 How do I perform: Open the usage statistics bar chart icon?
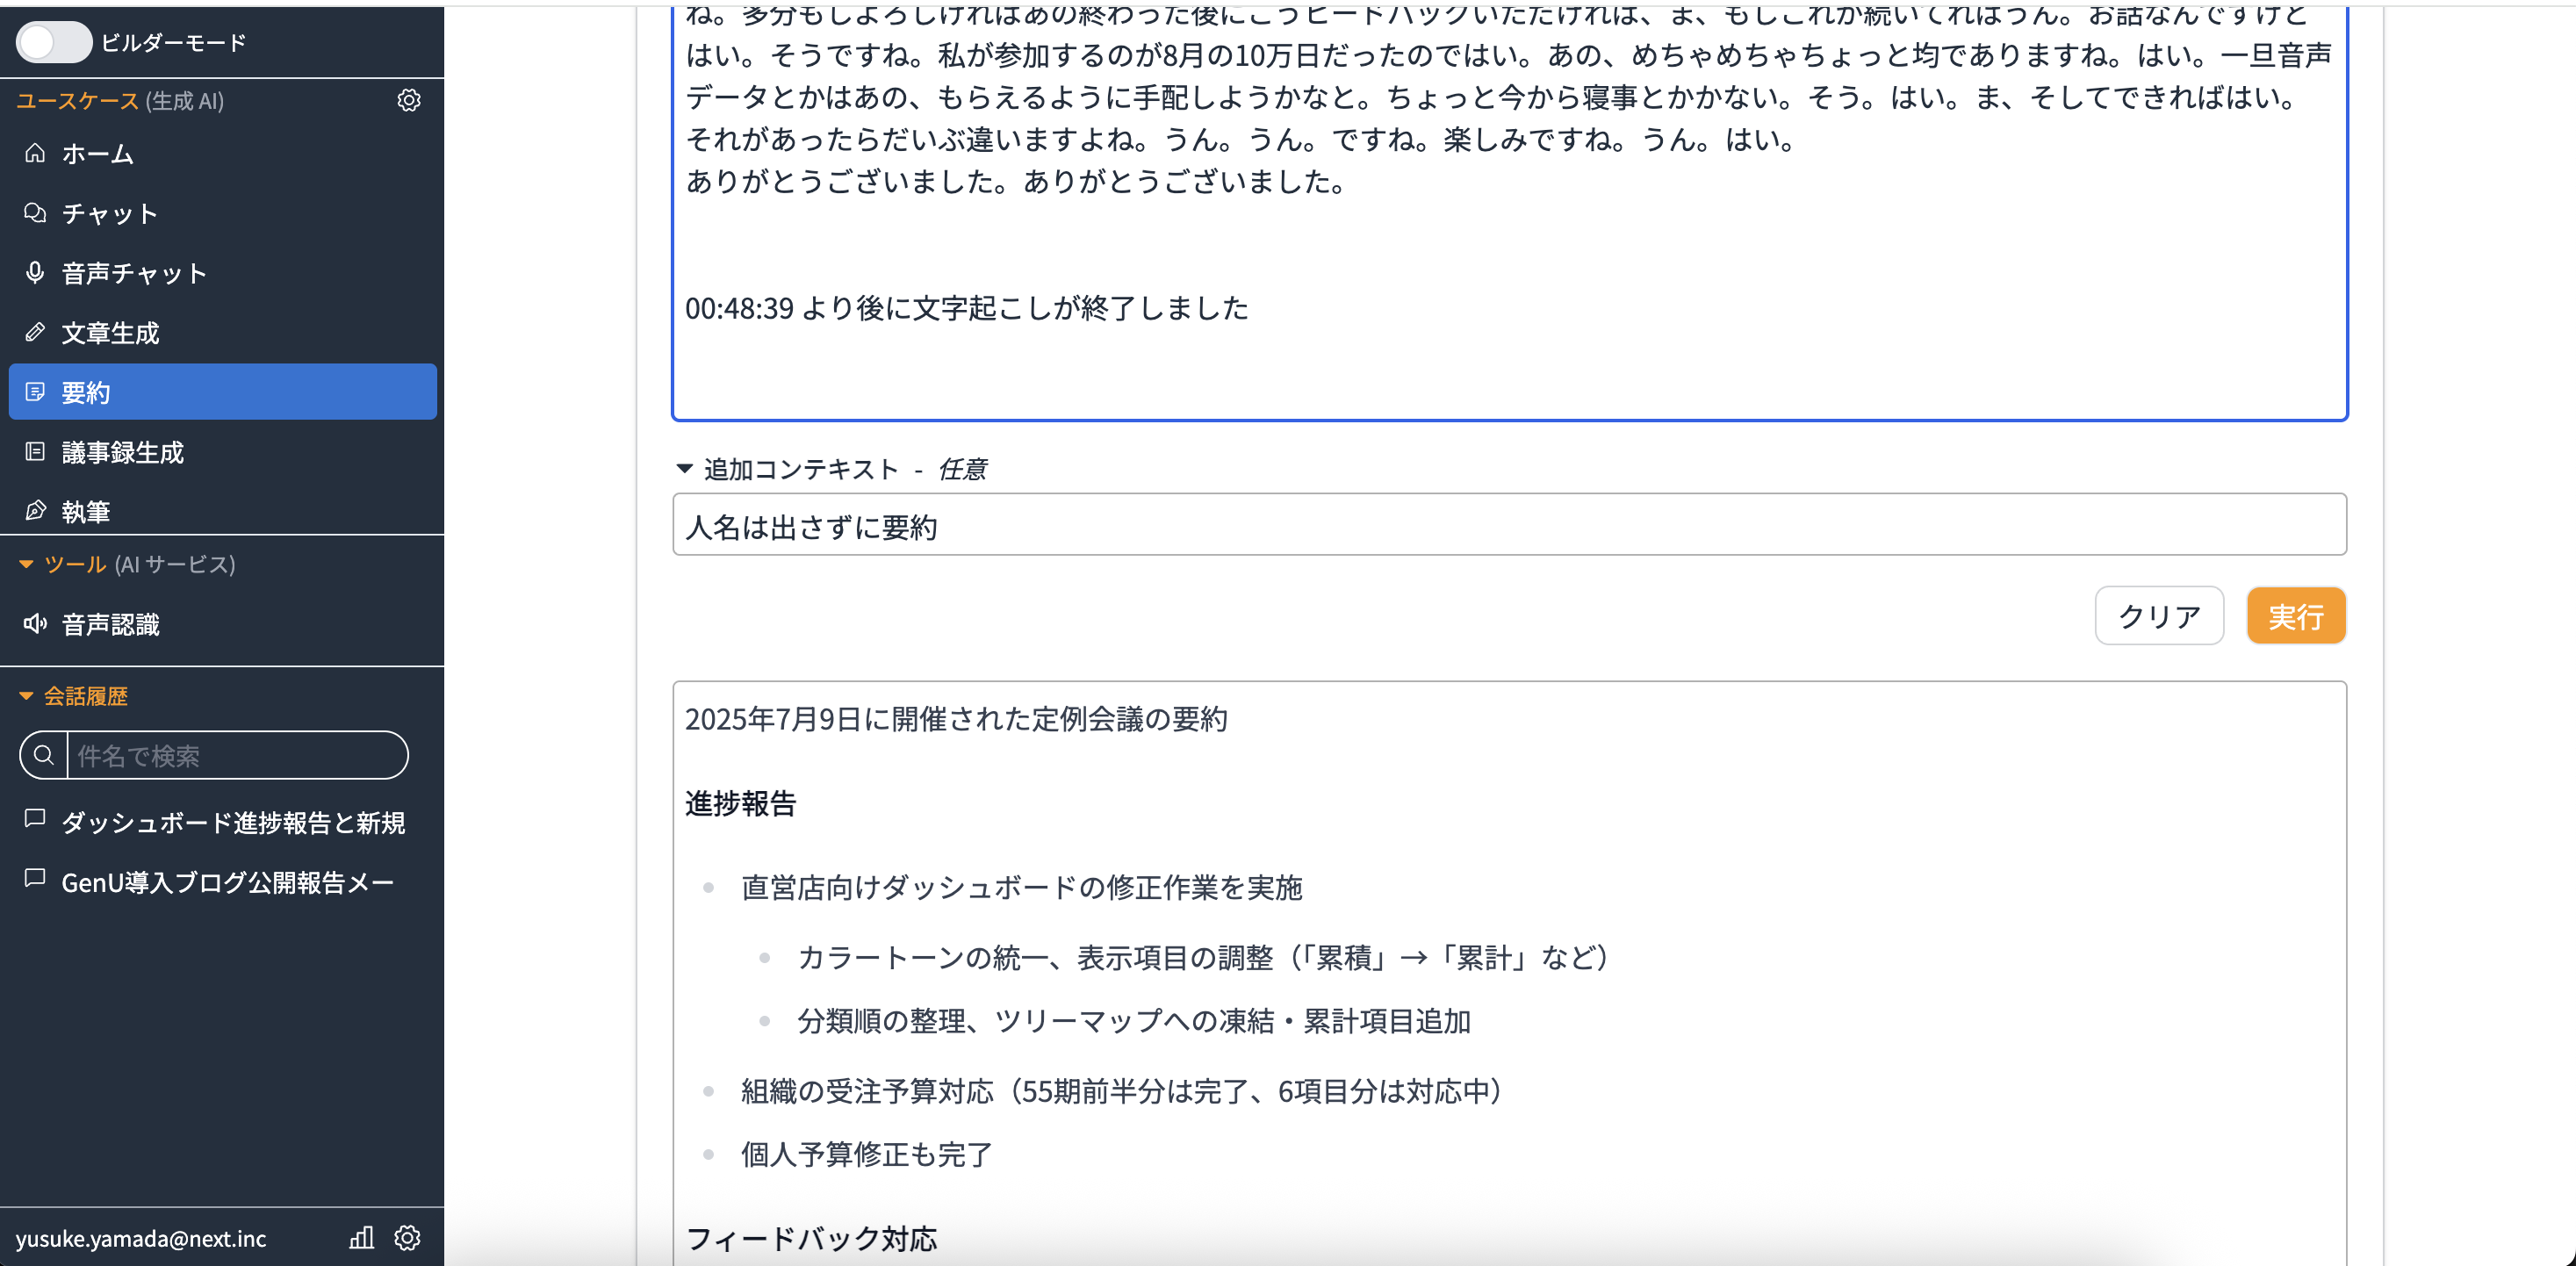(362, 1238)
